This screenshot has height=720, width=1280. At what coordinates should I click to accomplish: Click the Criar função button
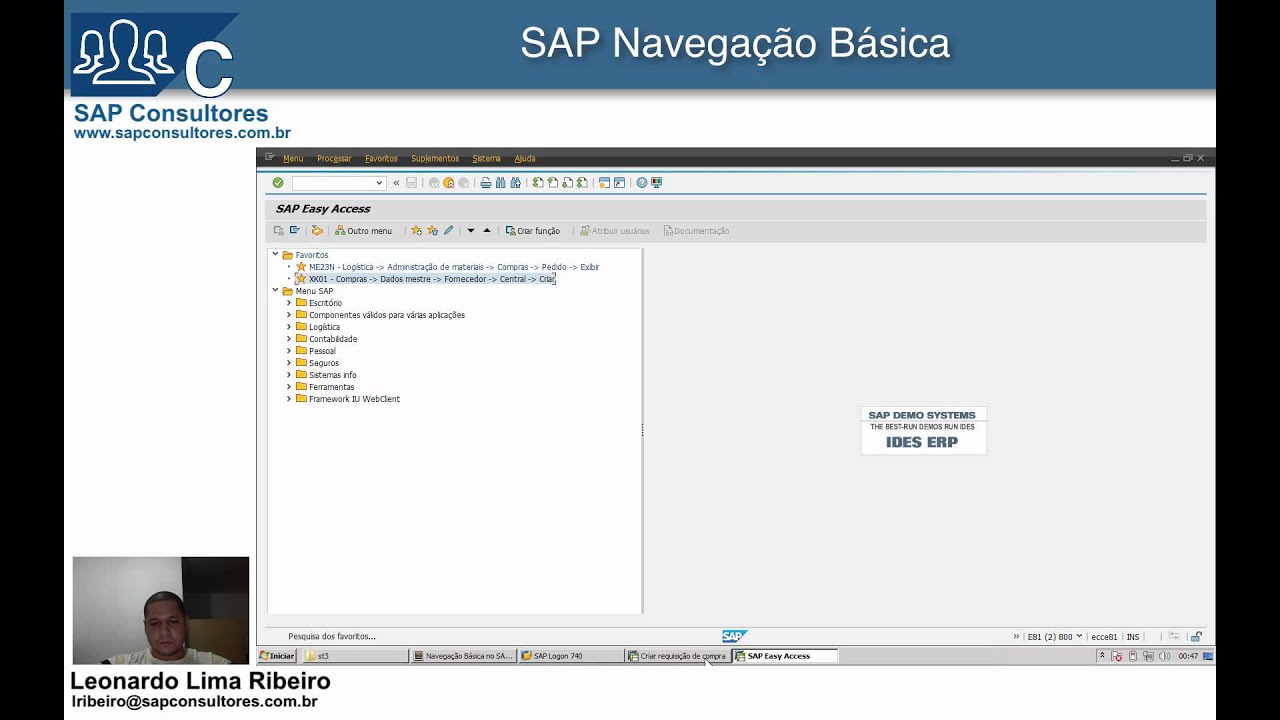click(533, 231)
